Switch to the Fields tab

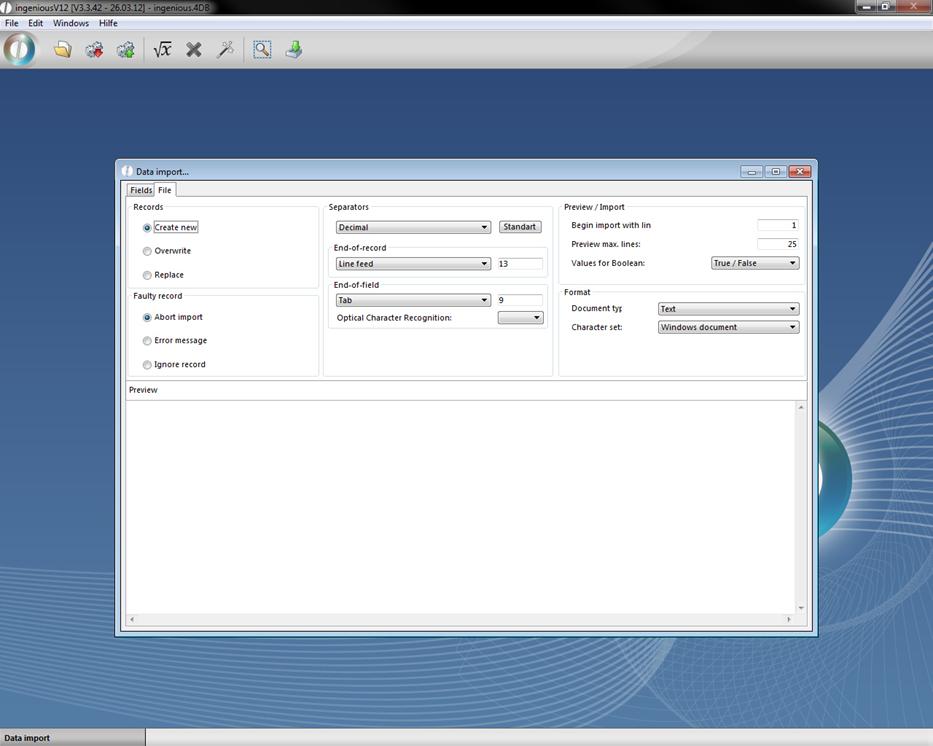[141, 190]
